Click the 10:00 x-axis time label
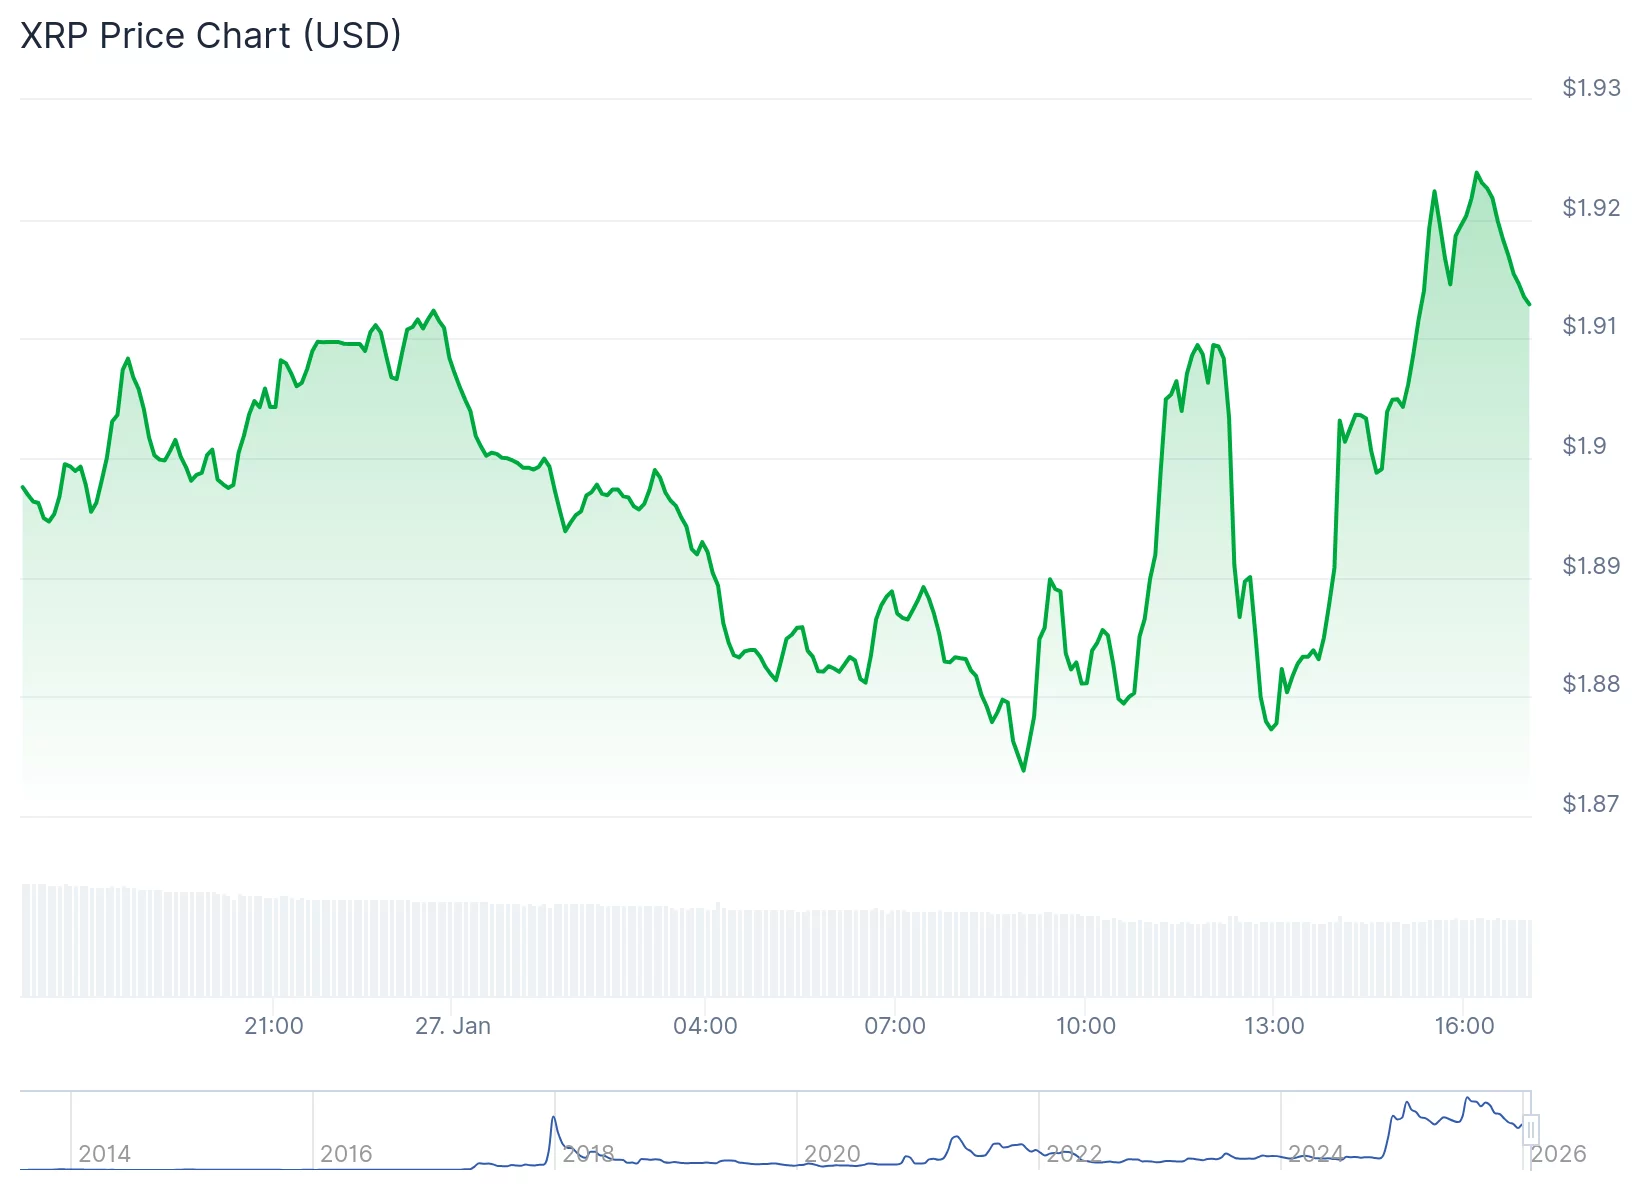Screen dimensions: 1644x1200 [x=1086, y=1026]
